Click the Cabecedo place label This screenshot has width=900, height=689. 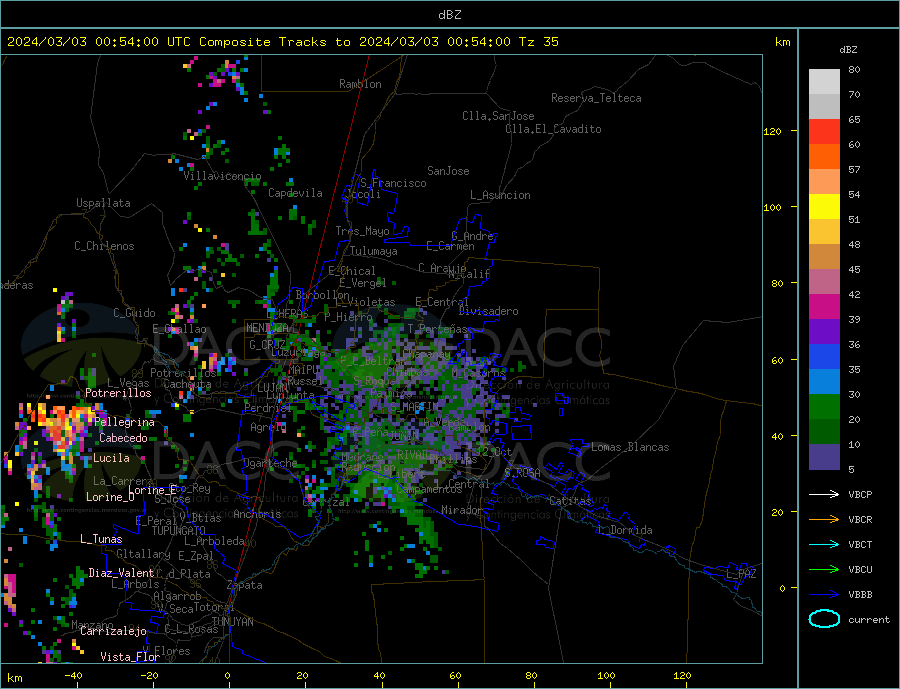(x=123, y=438)
